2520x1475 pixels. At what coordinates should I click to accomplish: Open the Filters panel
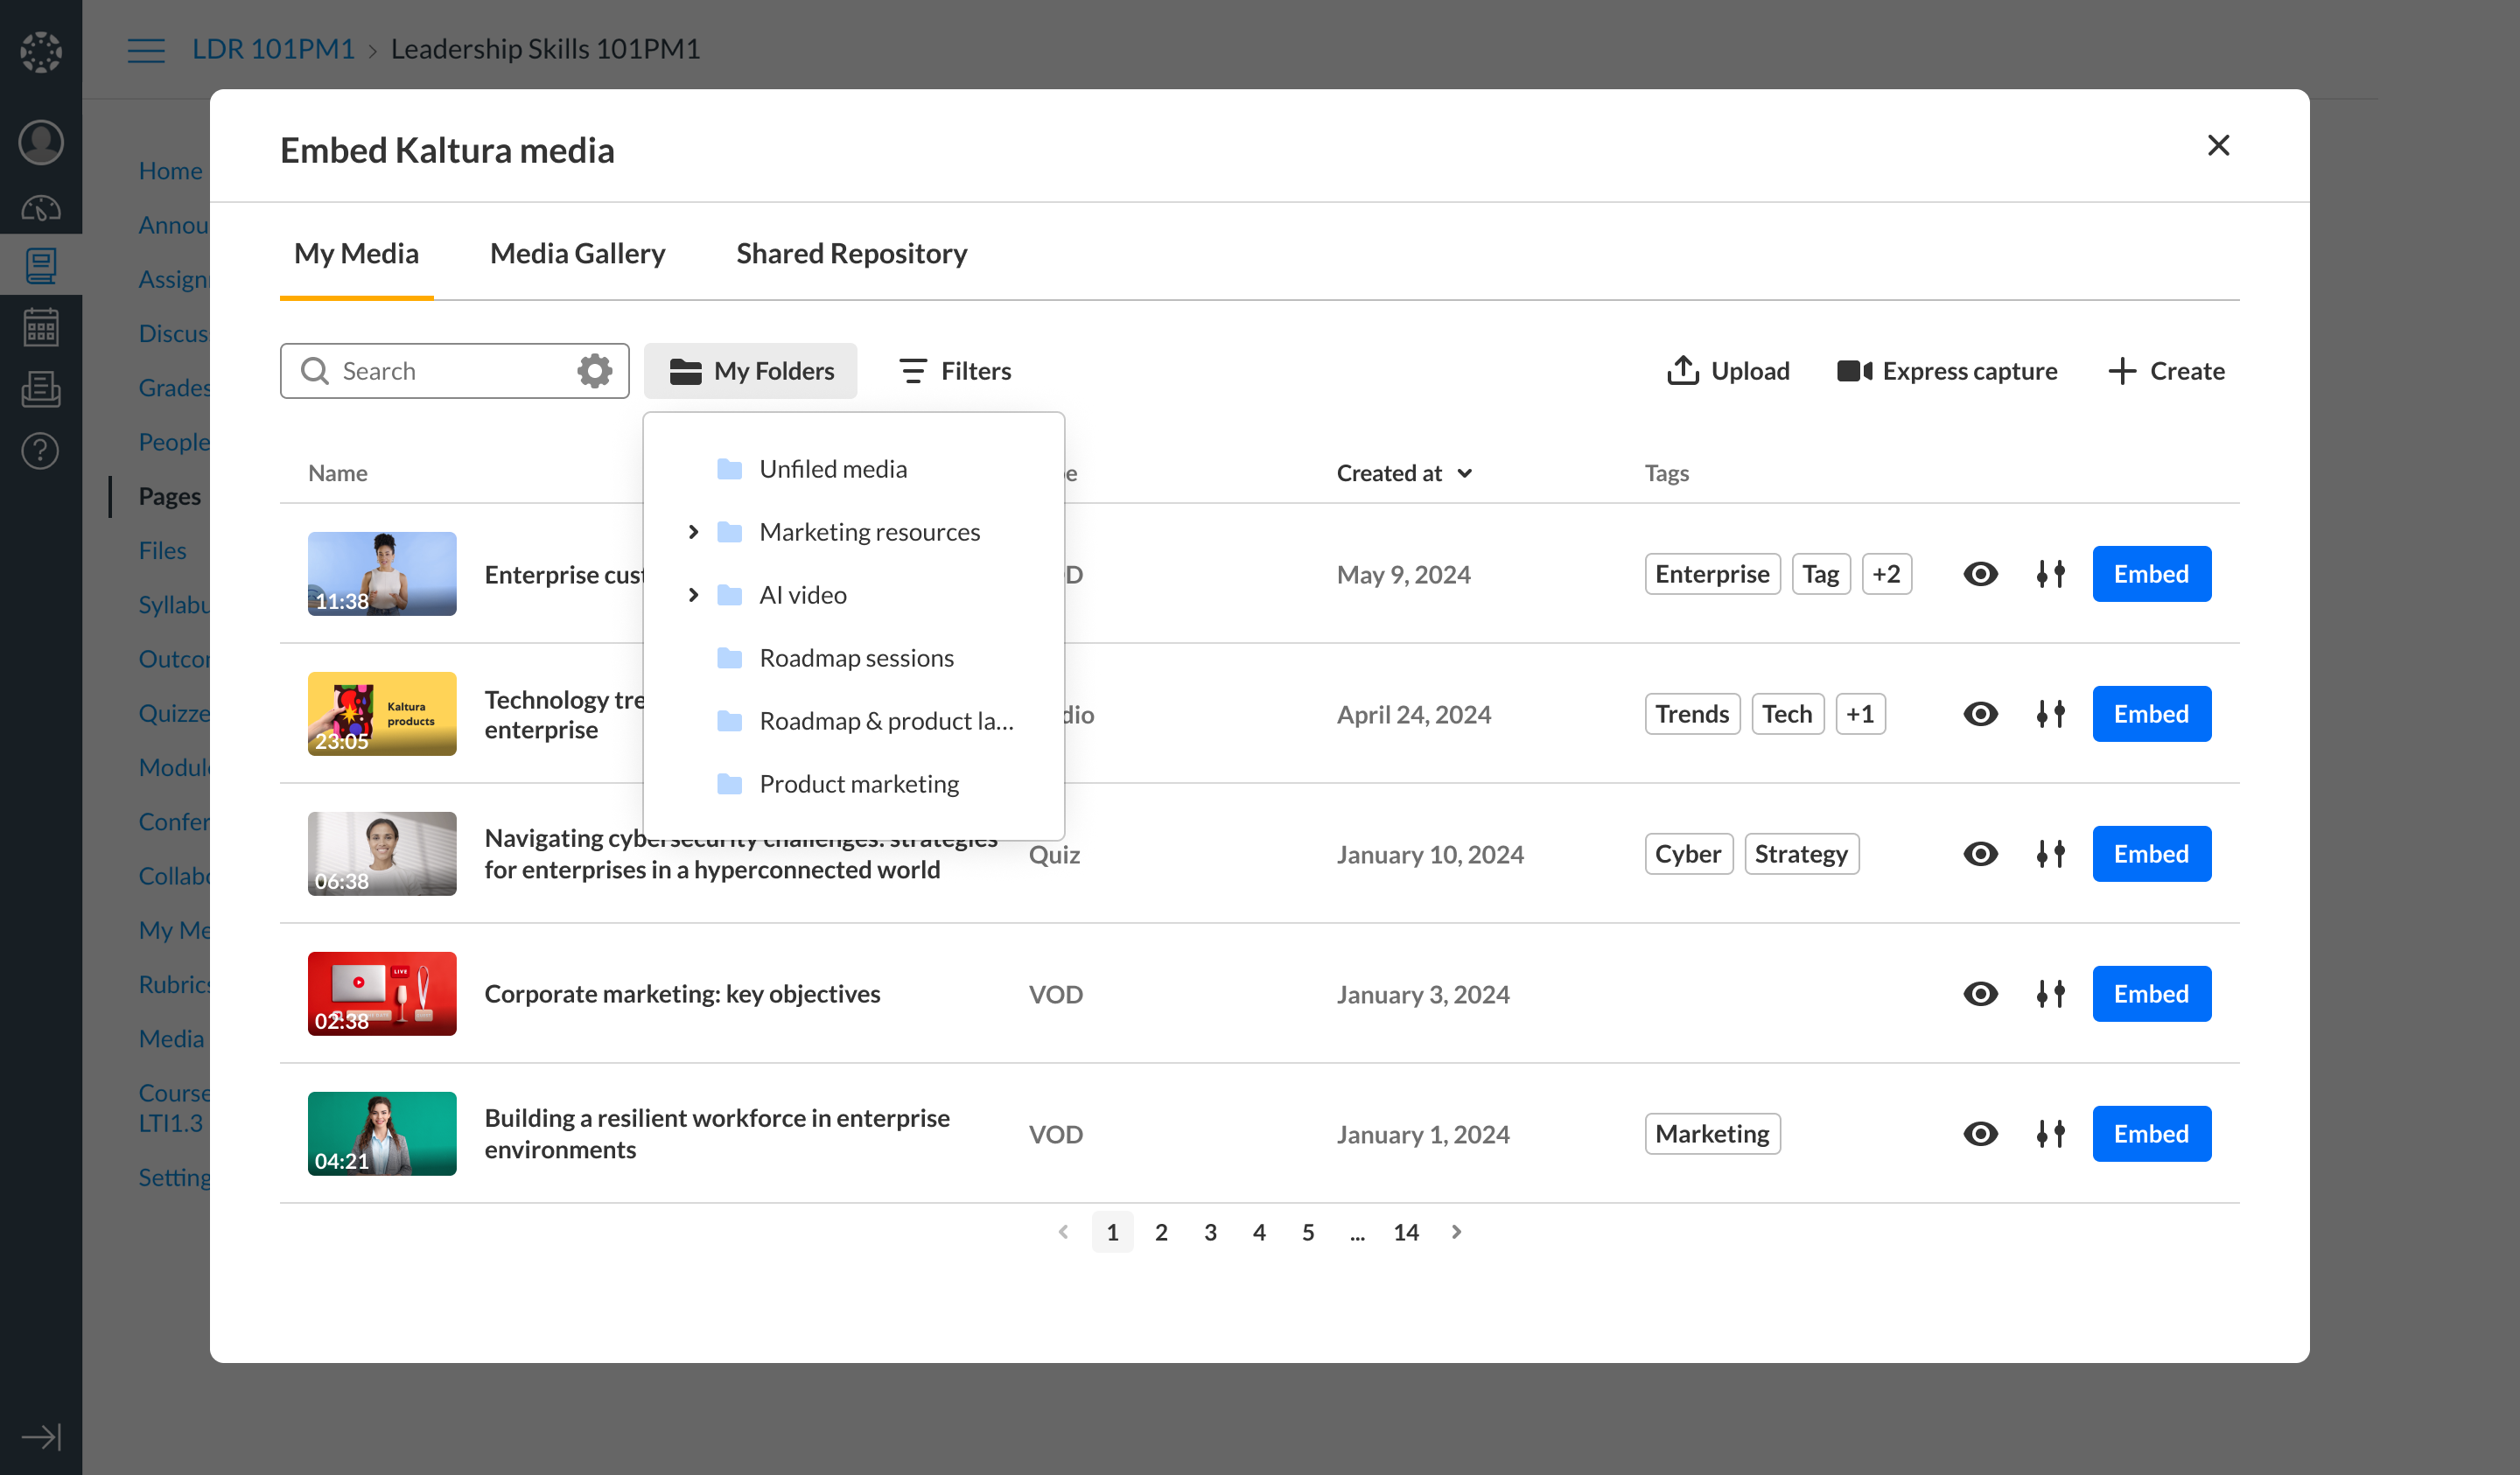point(955,371)
